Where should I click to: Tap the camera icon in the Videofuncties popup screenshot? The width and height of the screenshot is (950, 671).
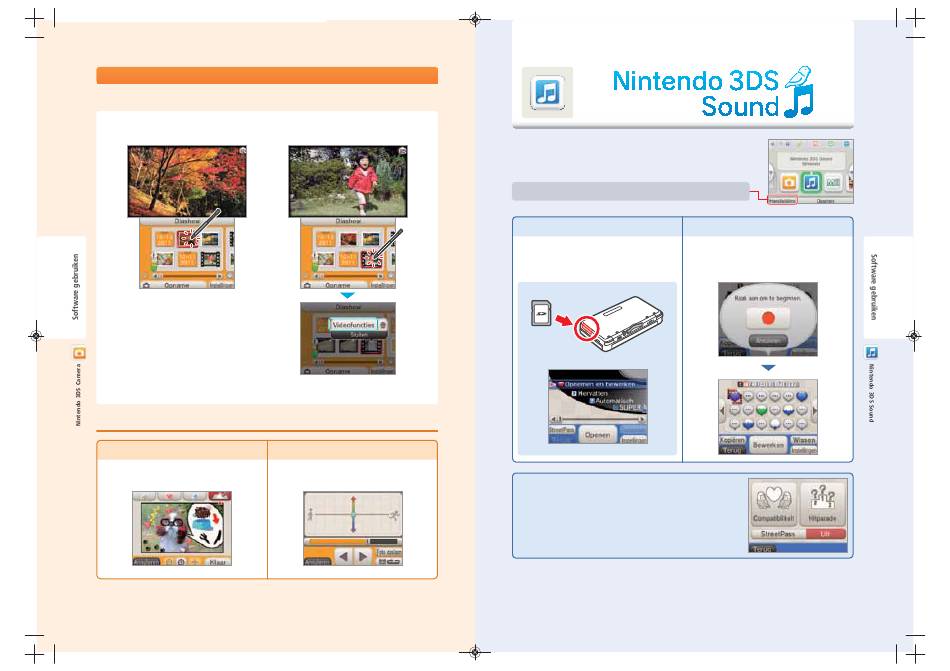click(x=307, y=371)
